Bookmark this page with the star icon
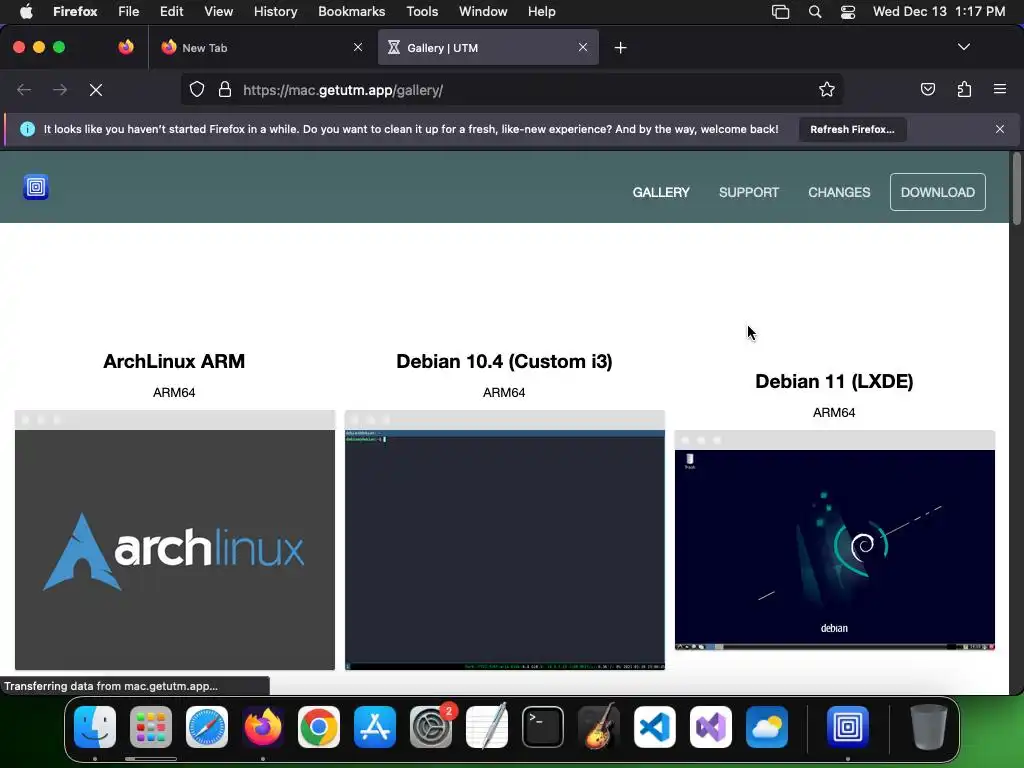Screen dimensions: 1024x768 coord(827,89)
